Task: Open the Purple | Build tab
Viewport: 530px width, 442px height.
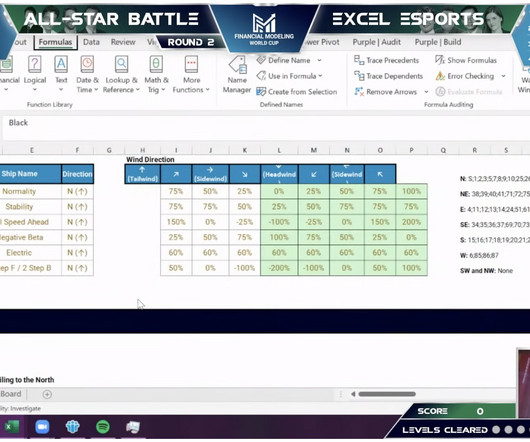Action: click(438, 42)
